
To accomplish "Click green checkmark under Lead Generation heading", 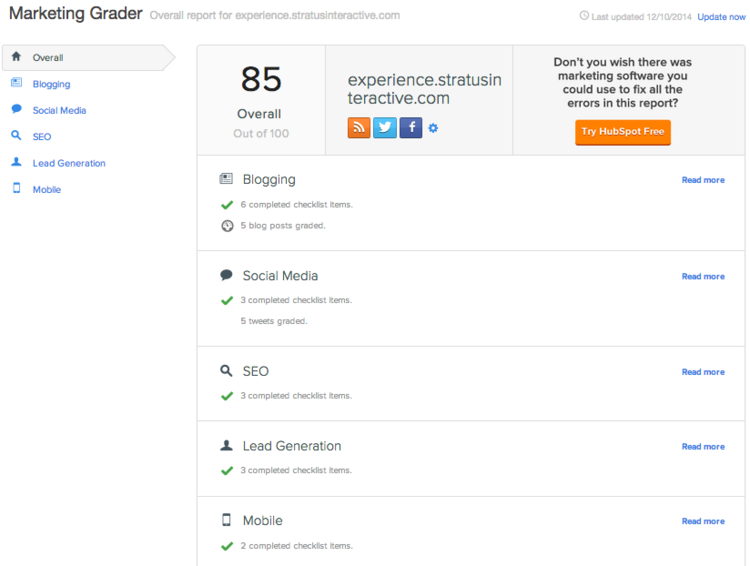I will (227, 471).
